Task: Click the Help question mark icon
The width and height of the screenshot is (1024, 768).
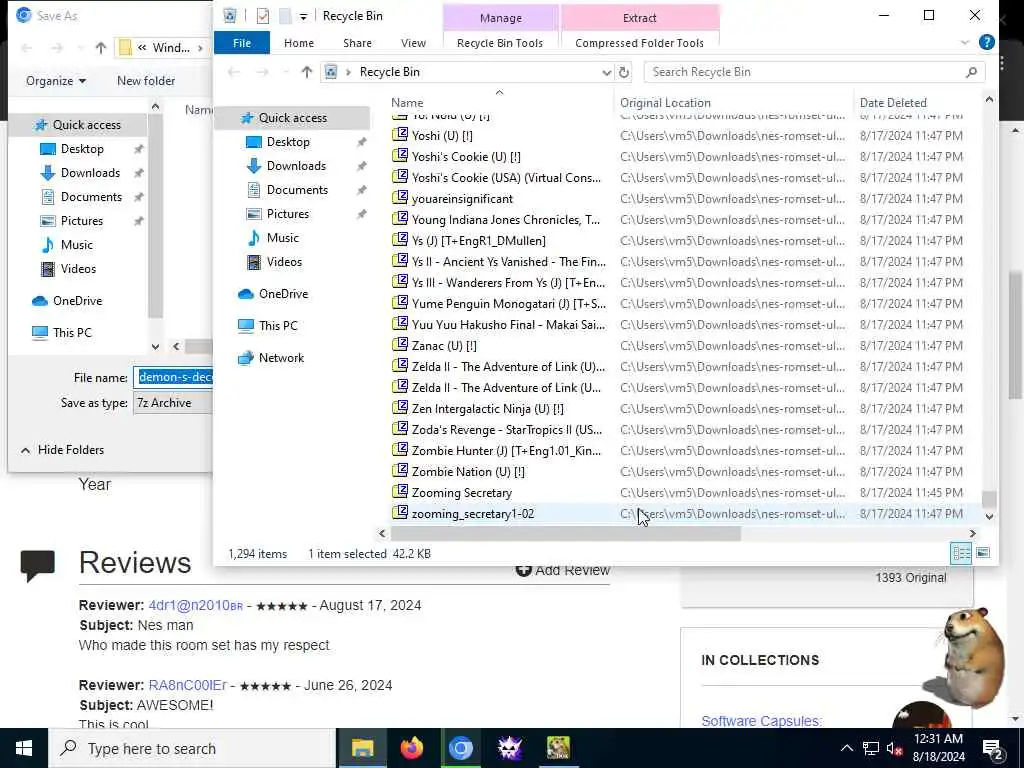Action: pyautogui.click(x=987, y=42)
